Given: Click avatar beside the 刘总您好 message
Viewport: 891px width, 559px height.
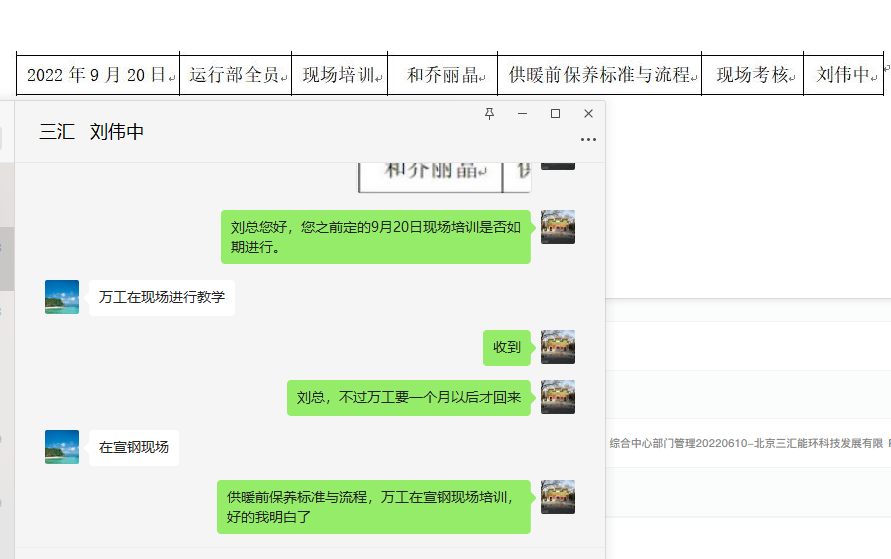Looking at the screenshot, I should tap(557, 227).
